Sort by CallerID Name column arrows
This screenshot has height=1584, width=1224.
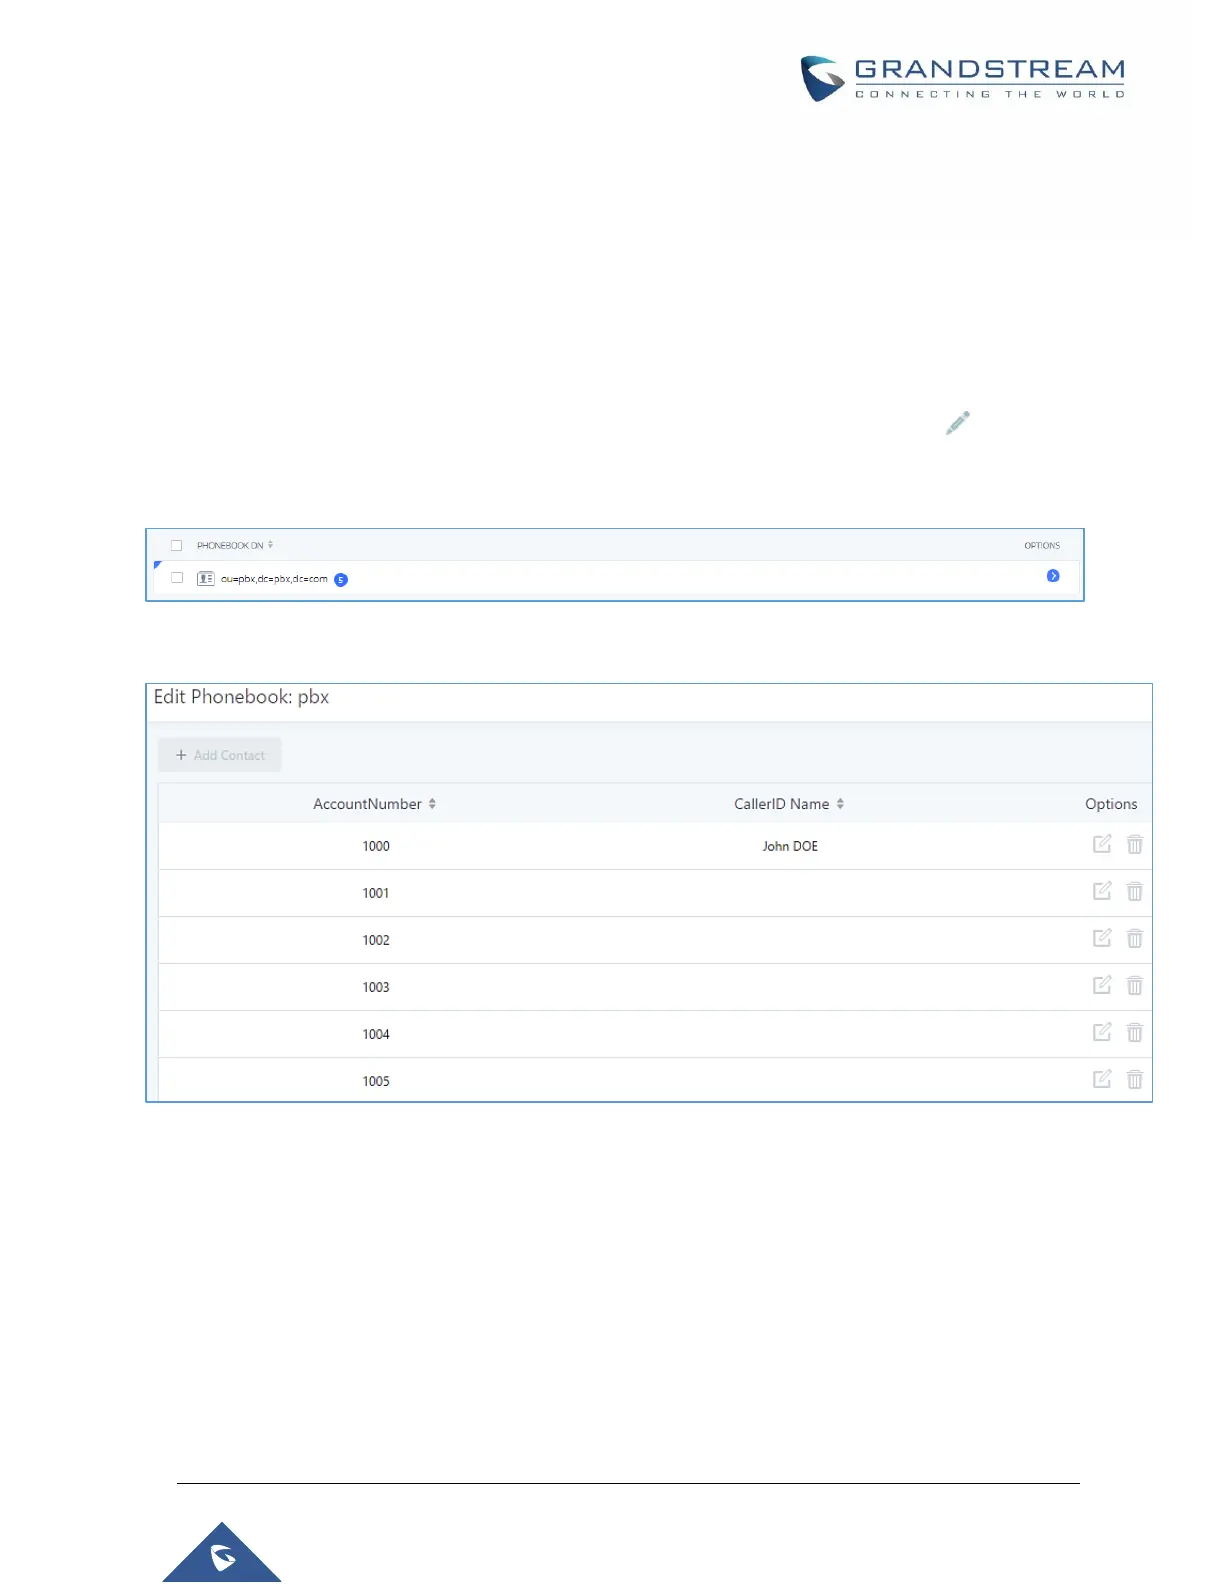pyautogui.click(x=840, y=804)
